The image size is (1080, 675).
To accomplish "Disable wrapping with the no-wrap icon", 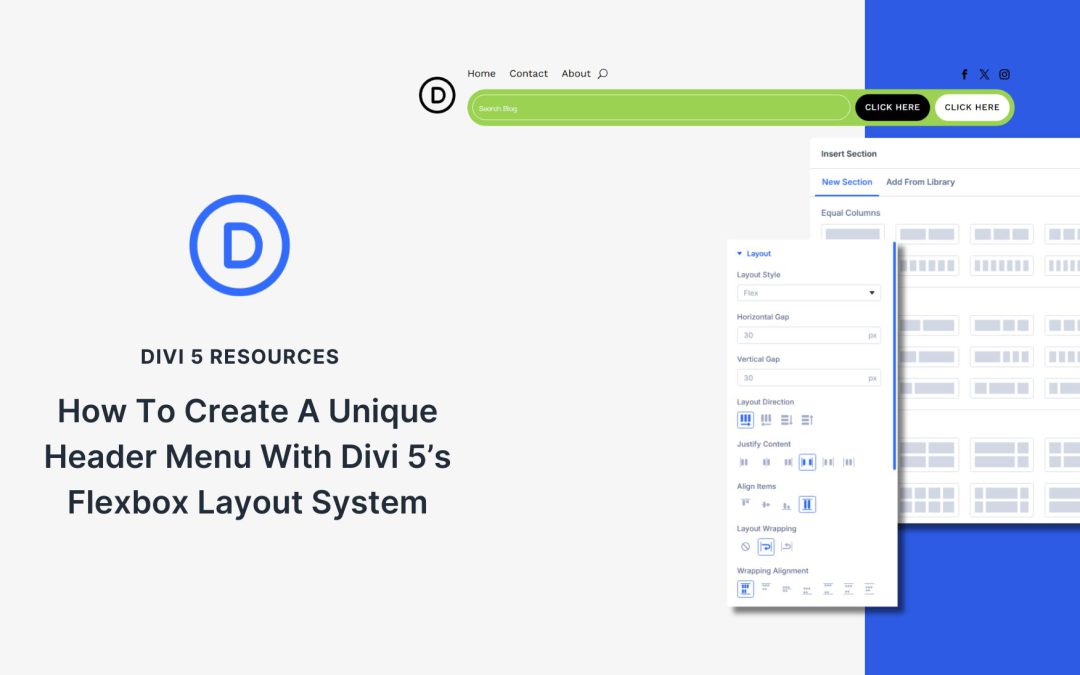I will 745,547.
